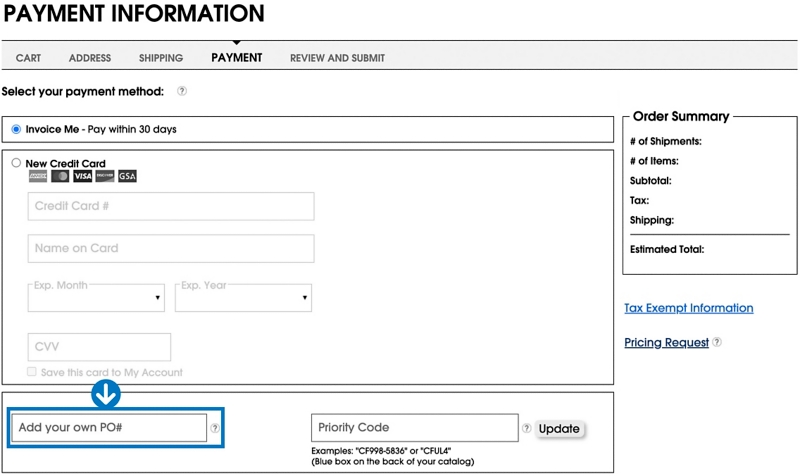This screenshot has height=476, width=800.
Task: Click the VISA card icon
Action: pyautogui.click(x=82, y=176)
